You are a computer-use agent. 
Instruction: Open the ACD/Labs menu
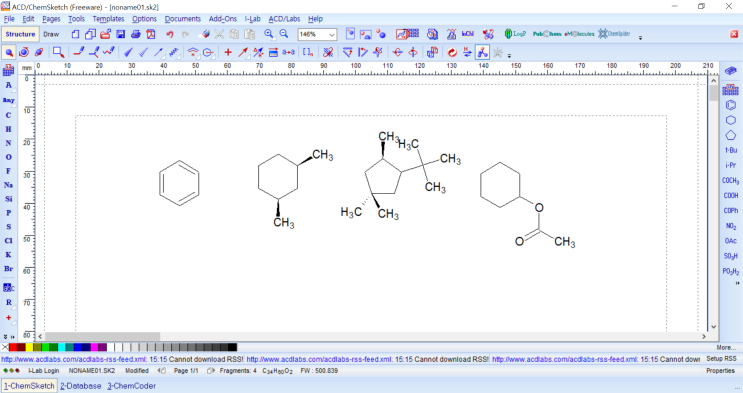[x=284, y=18]
